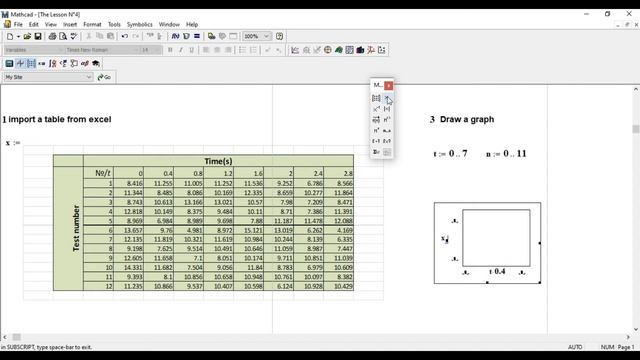This screenshot has width=640, height=360.
Task: Open the Insert menu
Action: point(70,24)
